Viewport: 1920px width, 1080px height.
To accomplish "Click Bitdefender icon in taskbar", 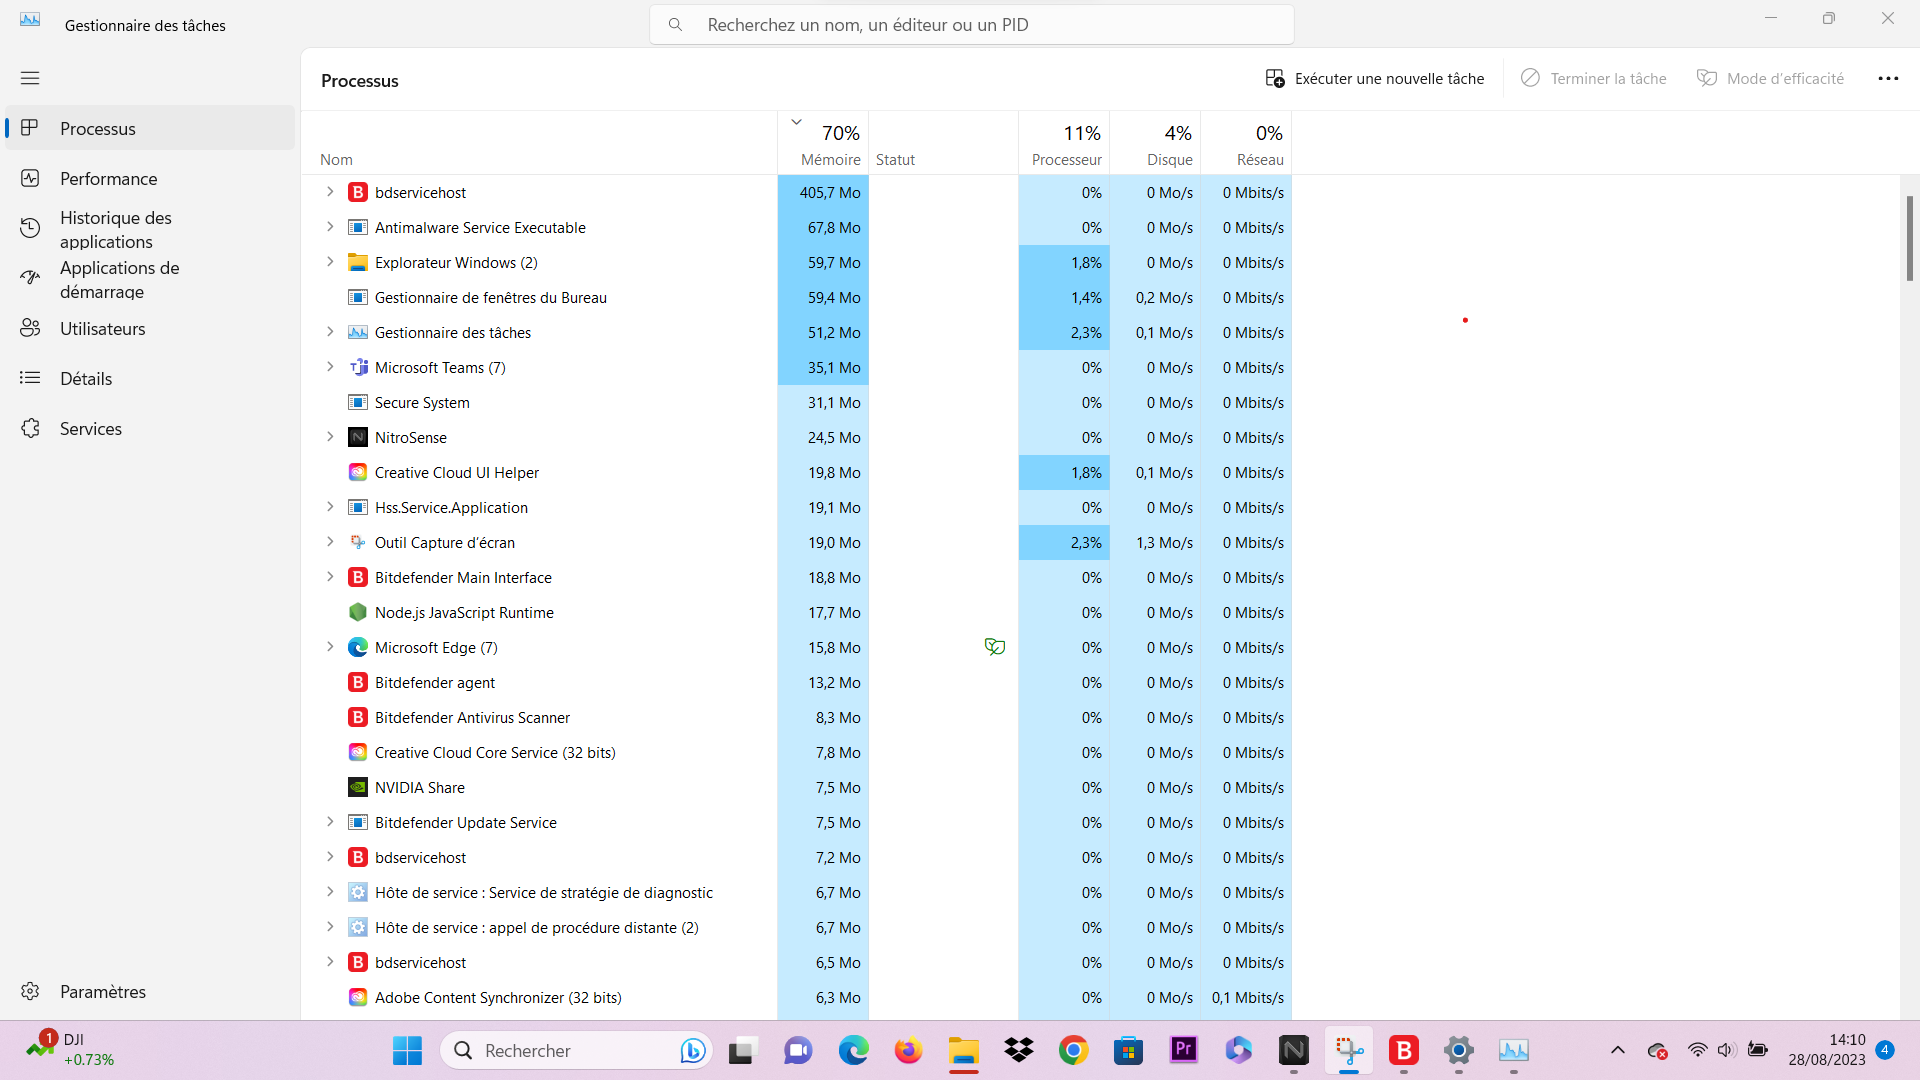I will point(1404,1050).
